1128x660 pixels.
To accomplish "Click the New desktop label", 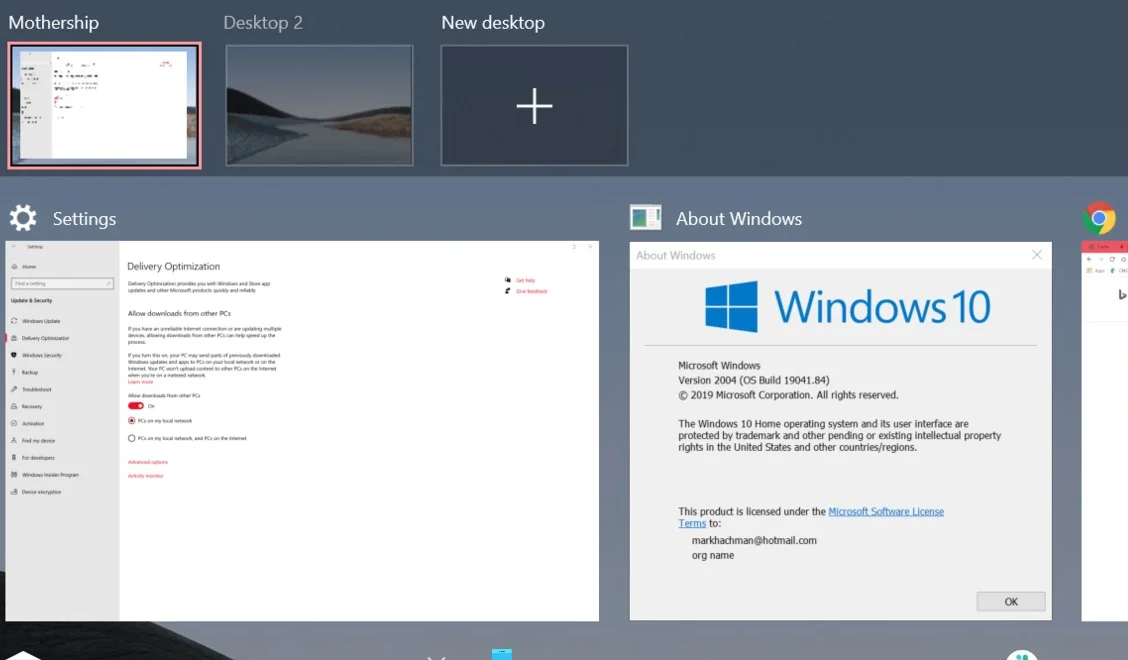I will [x=493, y=22].
